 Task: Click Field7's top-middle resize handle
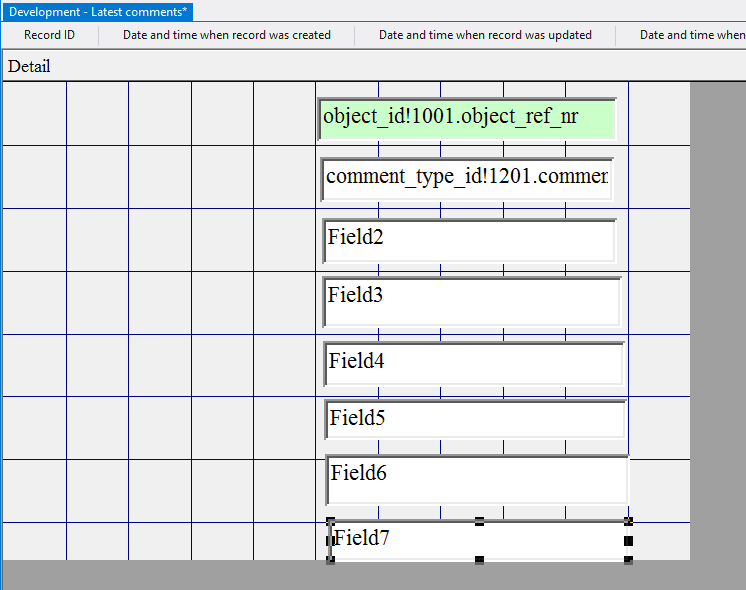[x=479, y=521]
